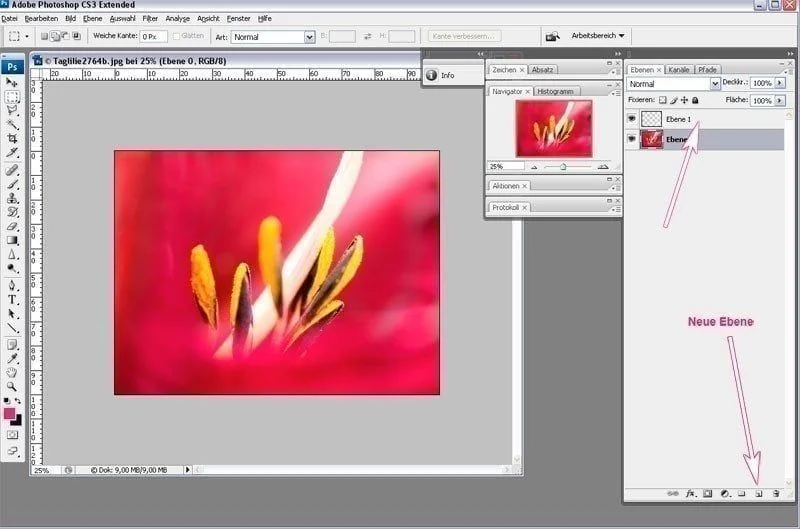Select the Brush tool
The height and width of the screenshot is (529, 800).
pos(12,184)
